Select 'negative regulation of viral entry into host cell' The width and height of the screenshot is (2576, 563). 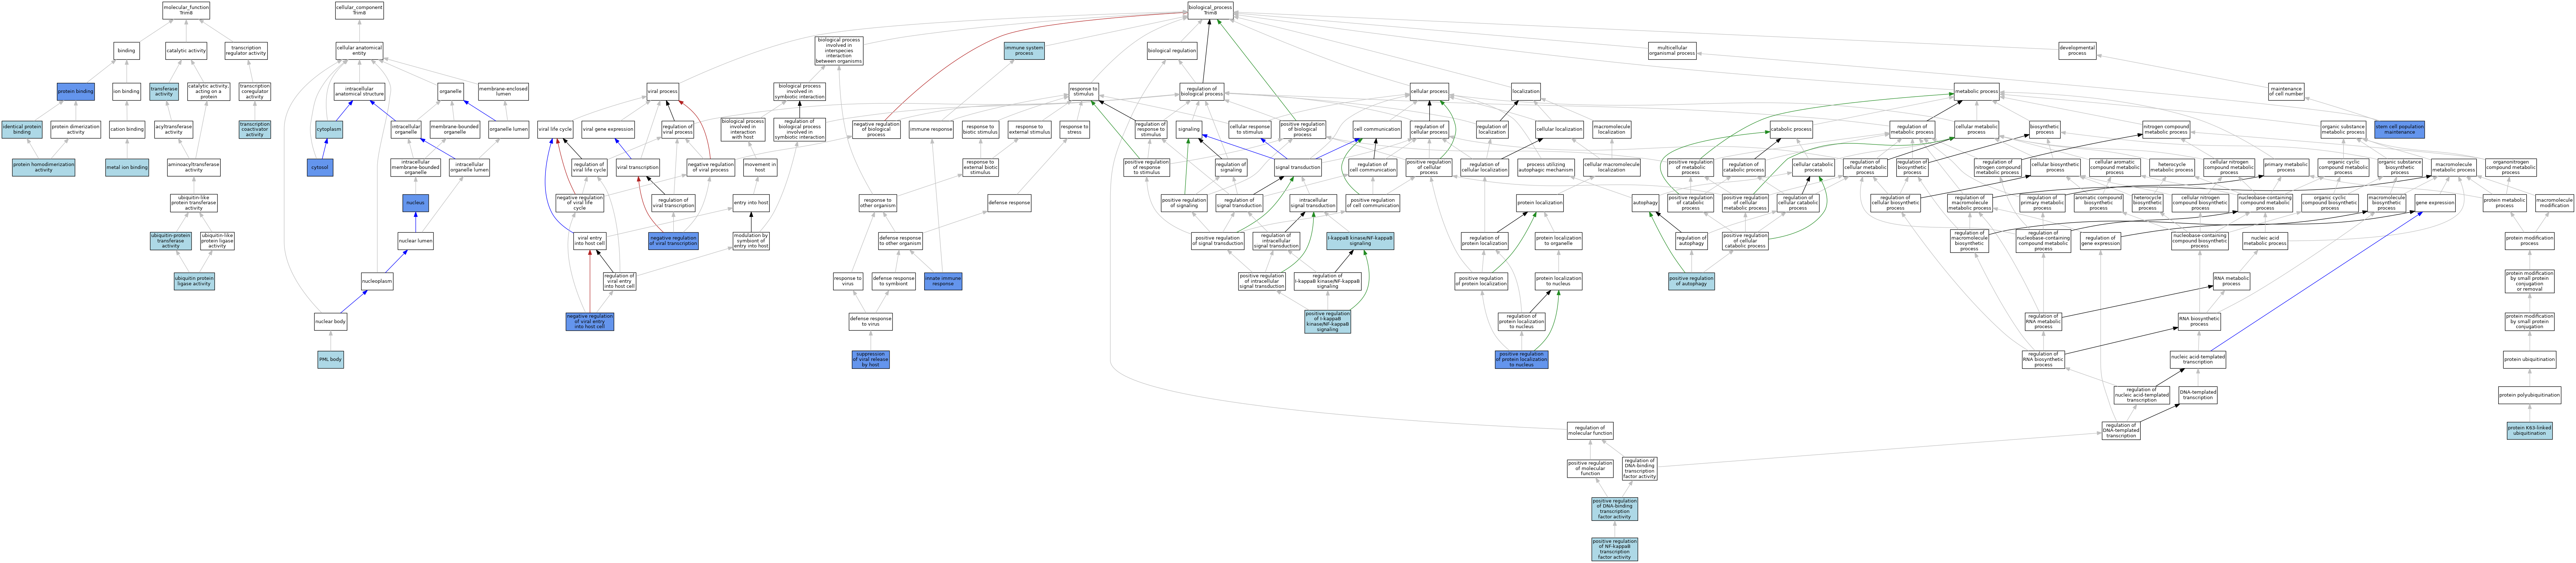click(x=590, y=321)
